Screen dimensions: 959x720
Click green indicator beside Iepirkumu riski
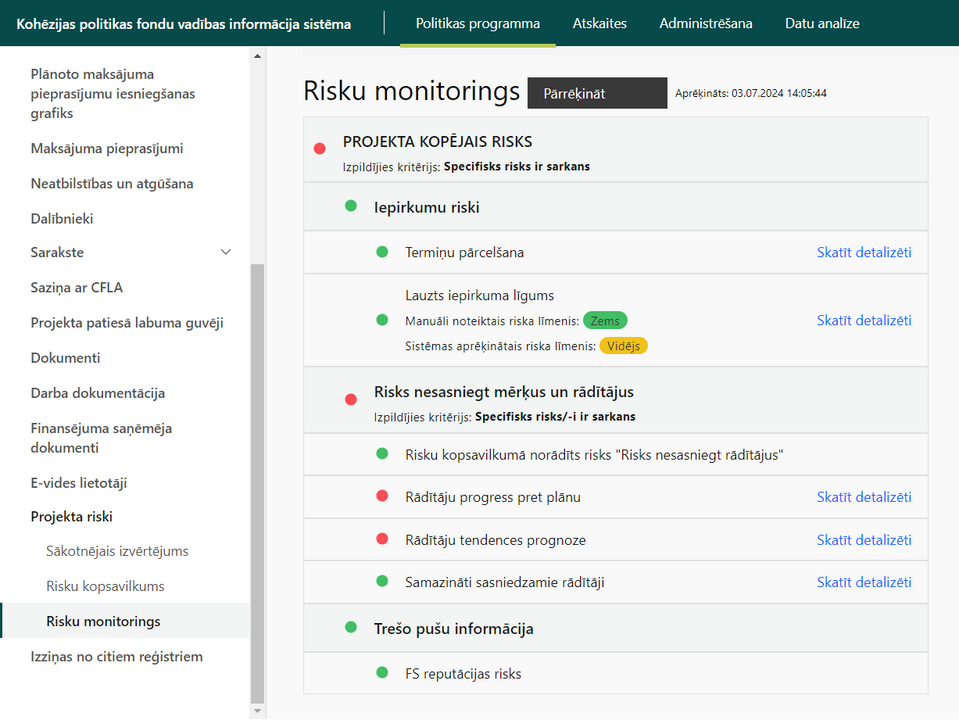tap(350, 206)
